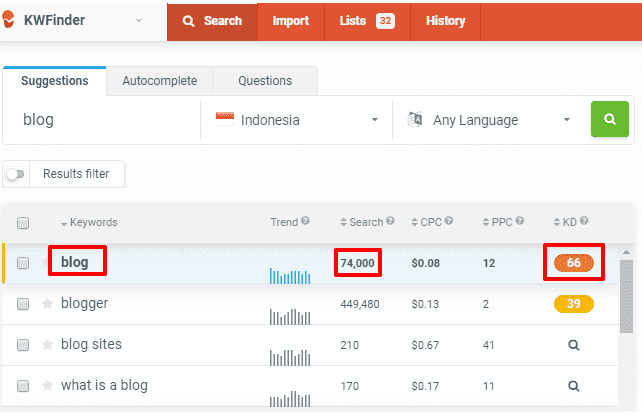Click the KWFinder logo icon

[8, 19]
